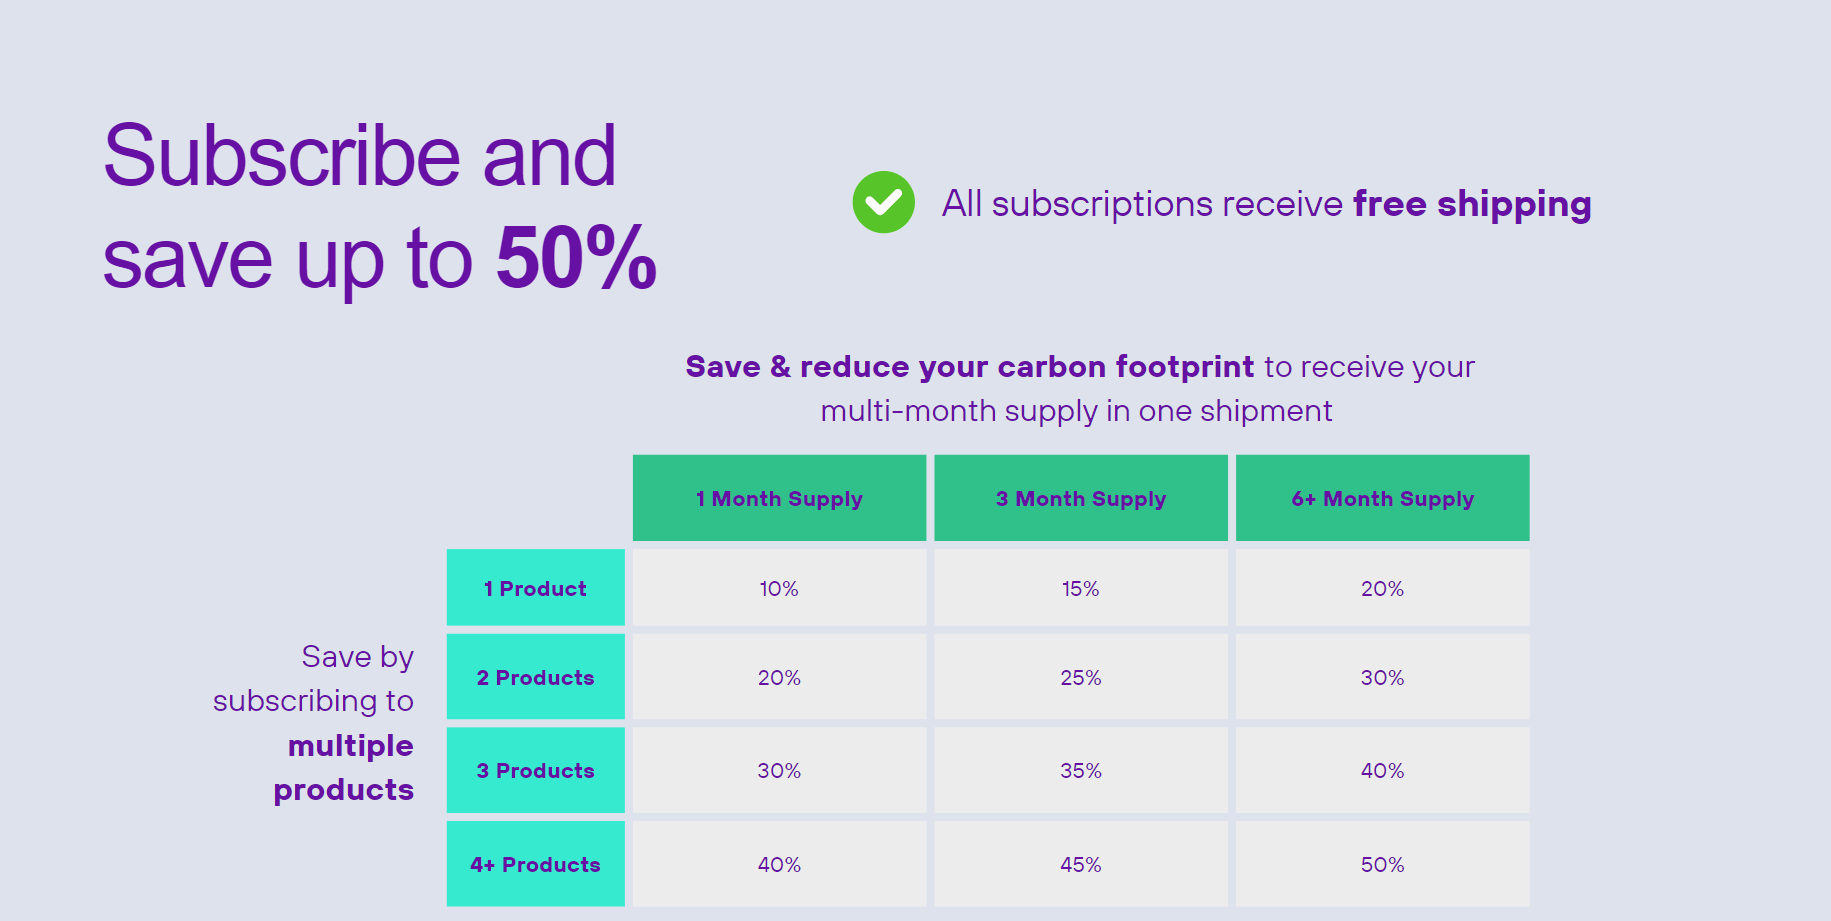Screen dimensions: 1831x921
Task: Choose the 2 Products row label
Action: (x=536, y=676)
